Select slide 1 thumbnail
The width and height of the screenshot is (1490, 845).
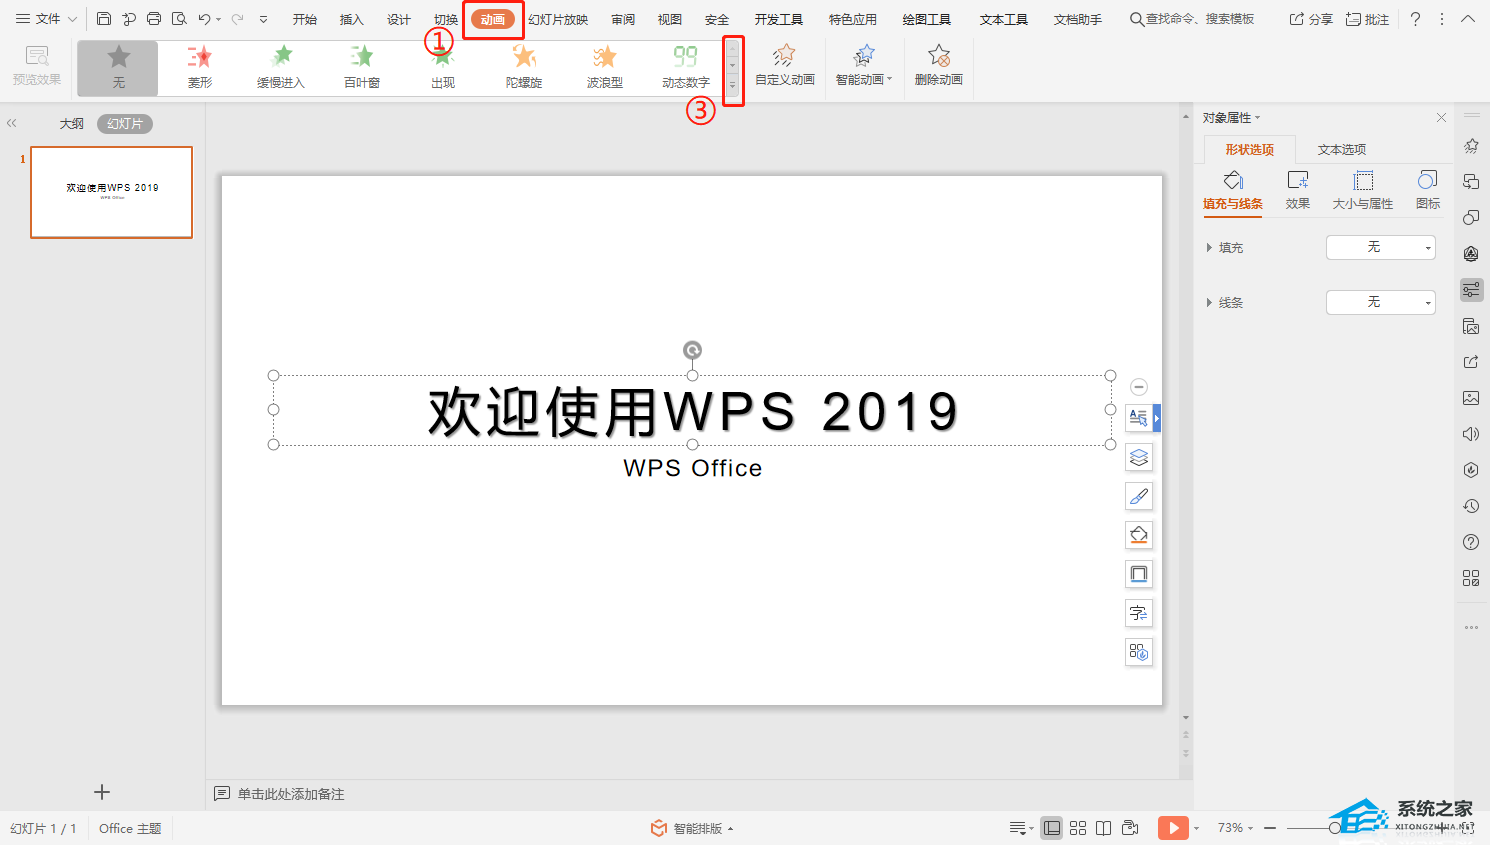pos(111,192)
